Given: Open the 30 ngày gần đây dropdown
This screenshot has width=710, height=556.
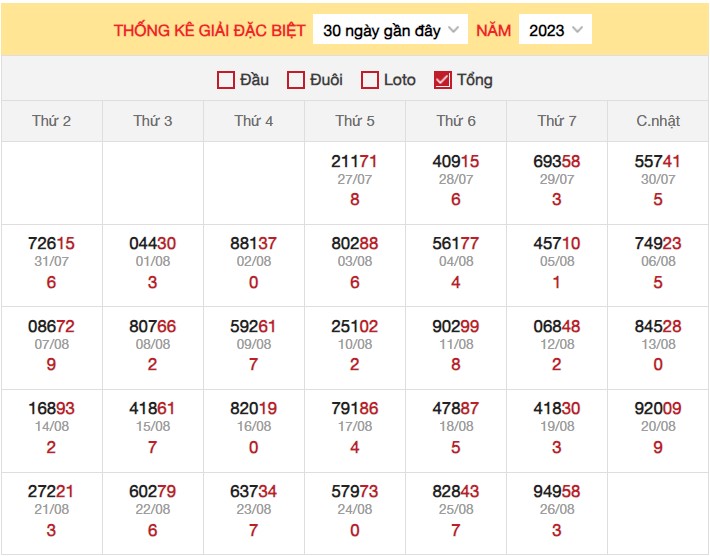Looking at the screenshot, I should (390, 30).
